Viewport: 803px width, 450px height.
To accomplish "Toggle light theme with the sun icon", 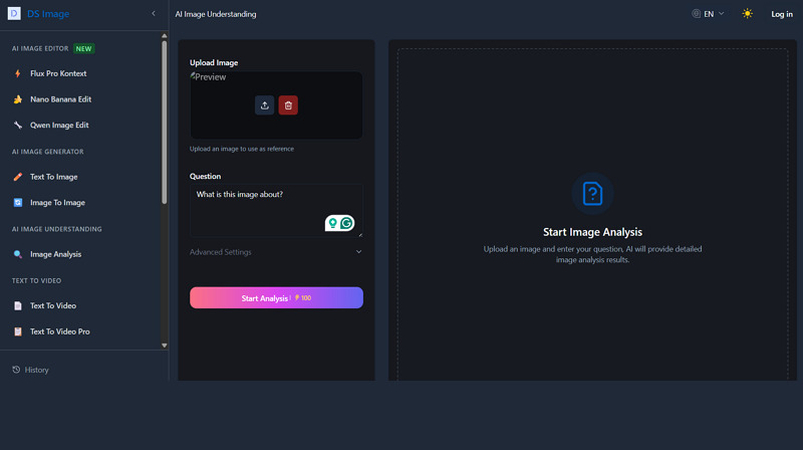I will click(748, 14).
